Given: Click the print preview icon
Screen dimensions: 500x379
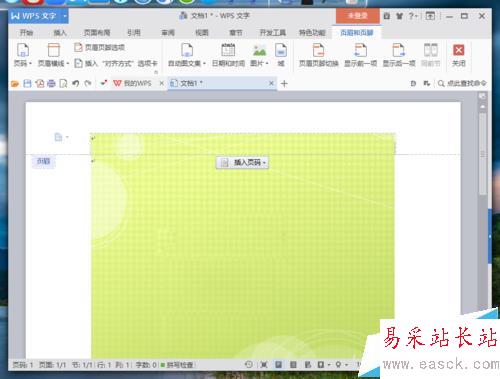Looking at the screenshot, I should (x=63, y=83).
